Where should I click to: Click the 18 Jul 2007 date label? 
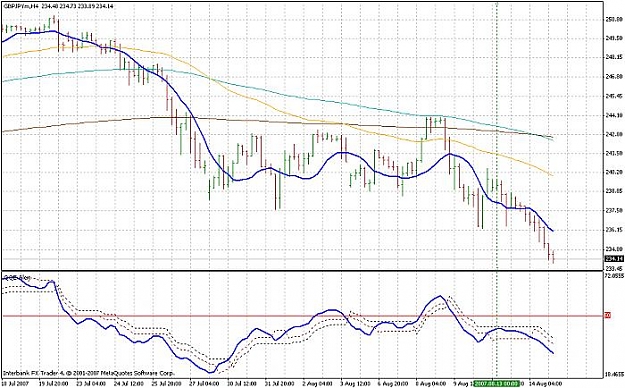point(14,383)
